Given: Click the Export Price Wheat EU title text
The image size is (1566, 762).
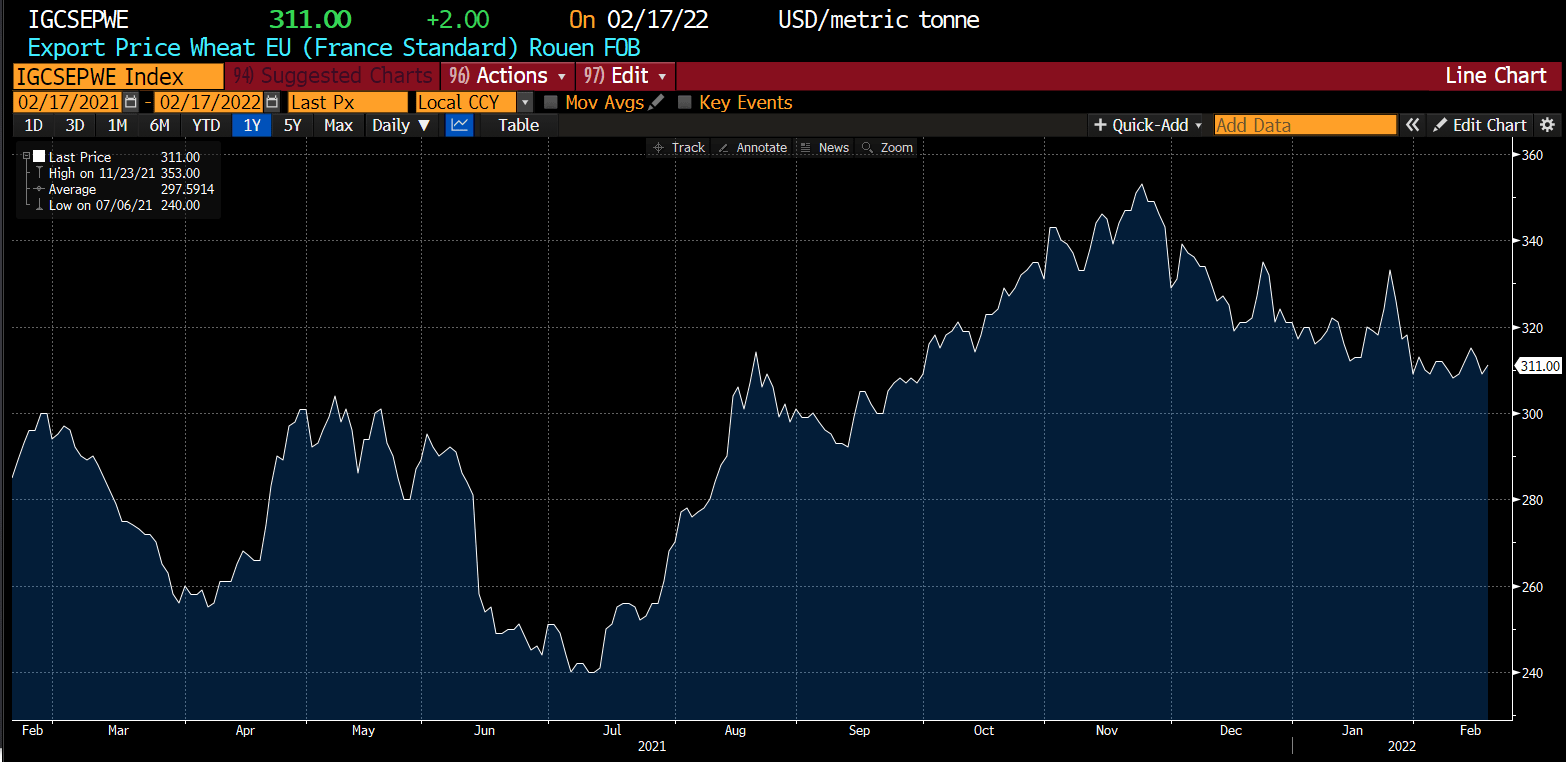Looking at the screenshot, I should click(334, 47).
